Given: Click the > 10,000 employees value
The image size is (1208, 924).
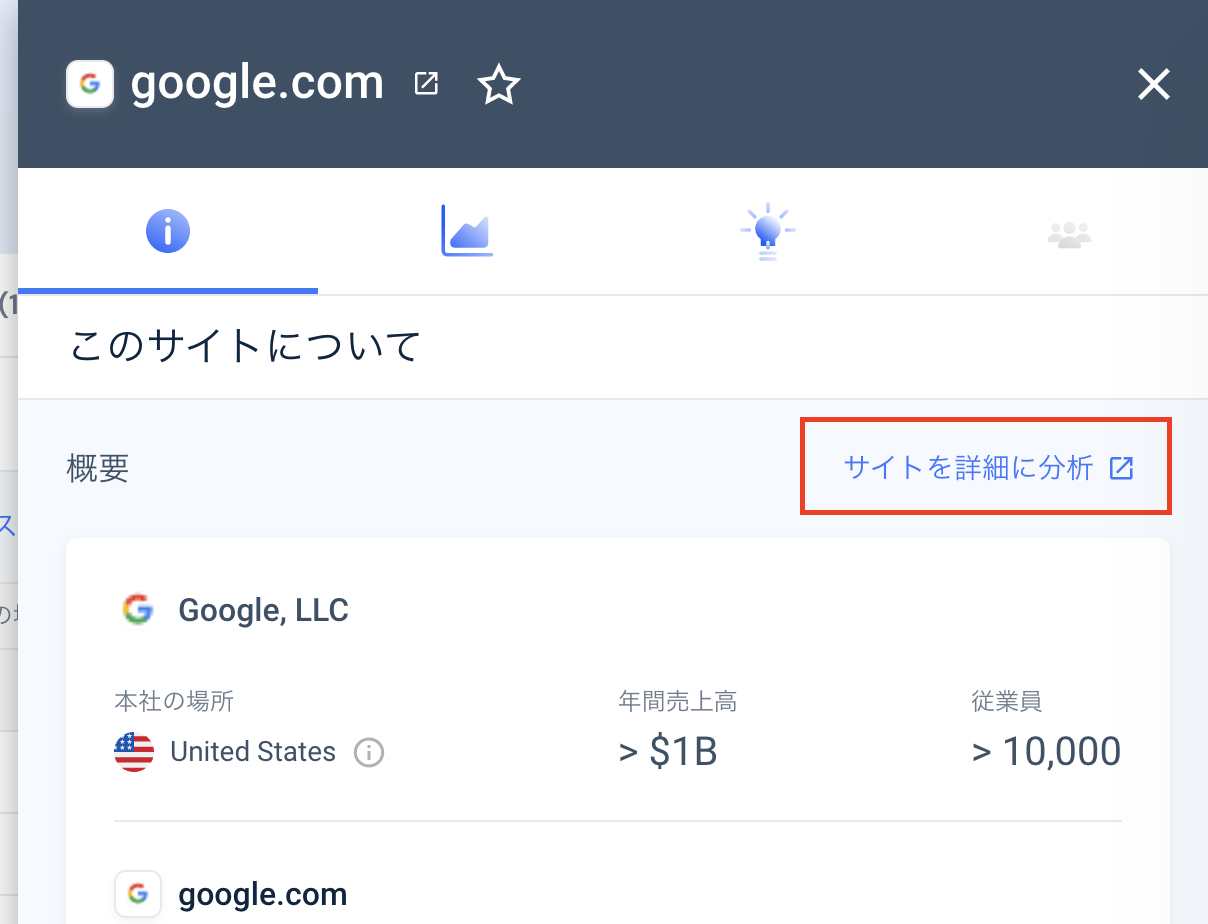Looking at the screenshot, I should pos(1046,752).
